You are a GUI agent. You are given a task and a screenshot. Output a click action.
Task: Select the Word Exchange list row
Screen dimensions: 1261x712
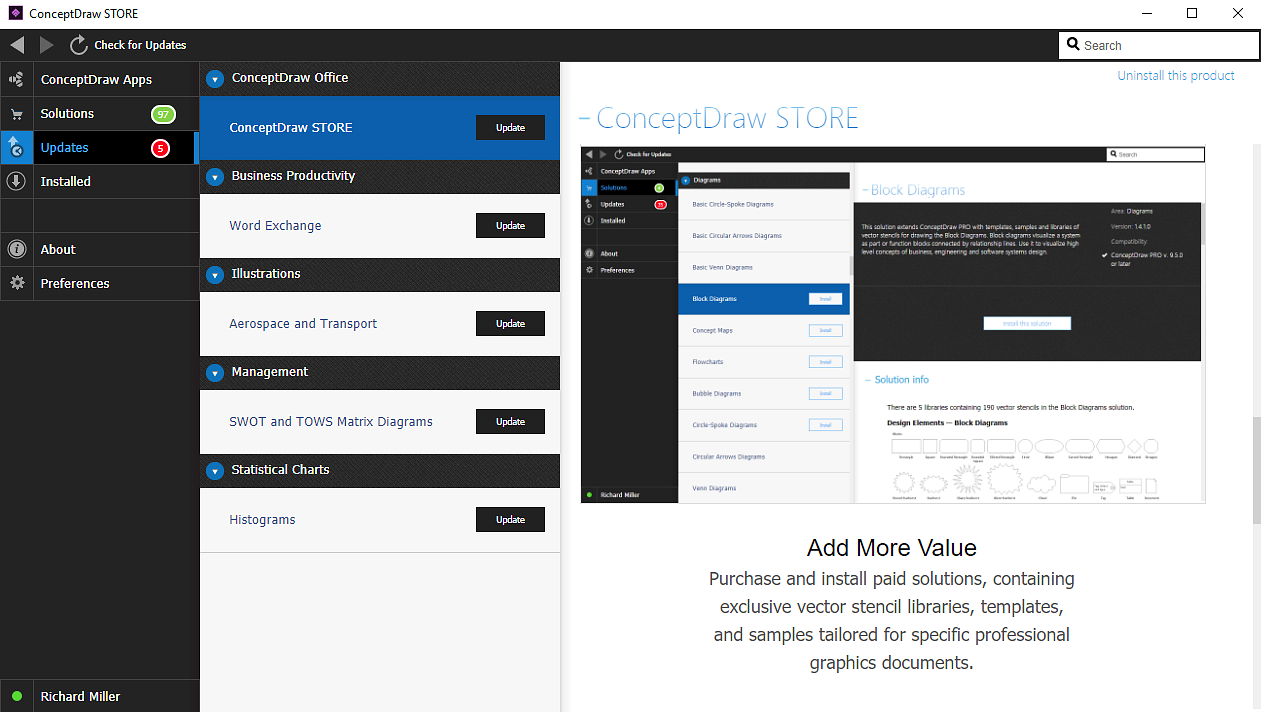point(380,226)
